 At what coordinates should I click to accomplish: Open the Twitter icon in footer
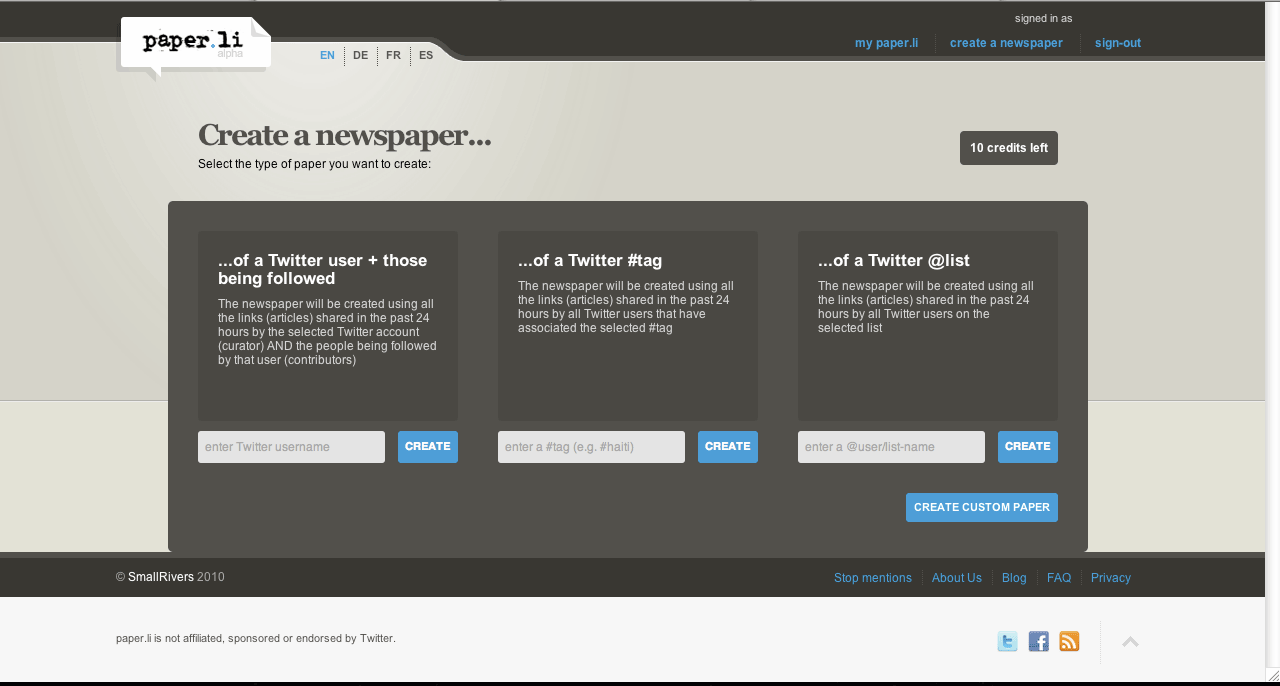(x=1007, y=642)
